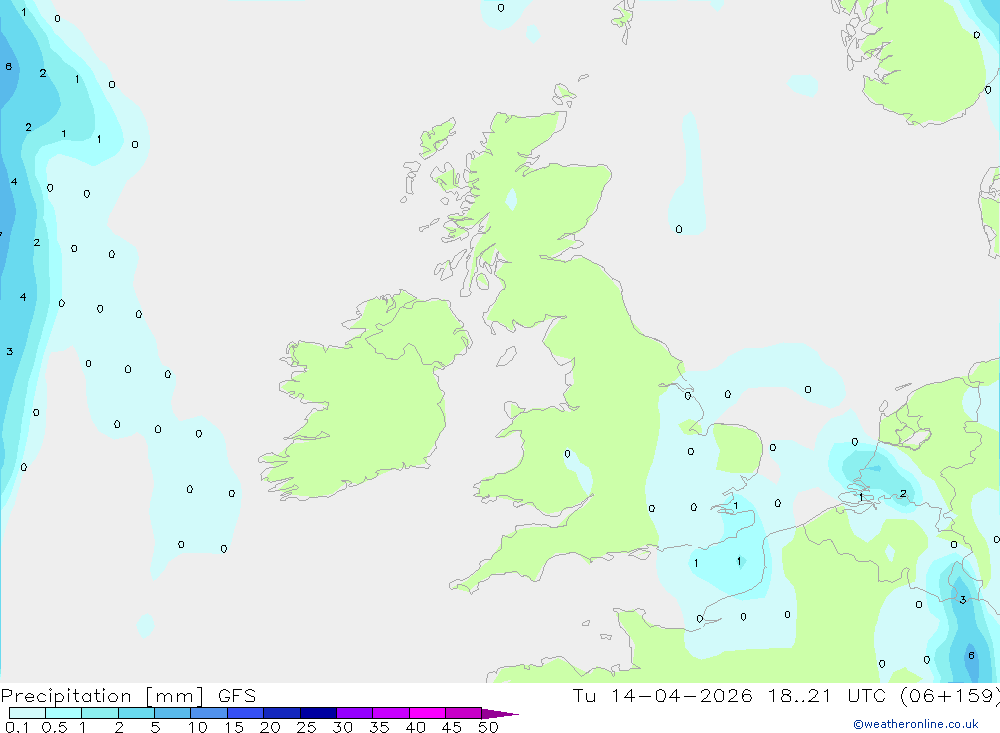Click the 2–5 mm legend color segment

pos(136,713)
